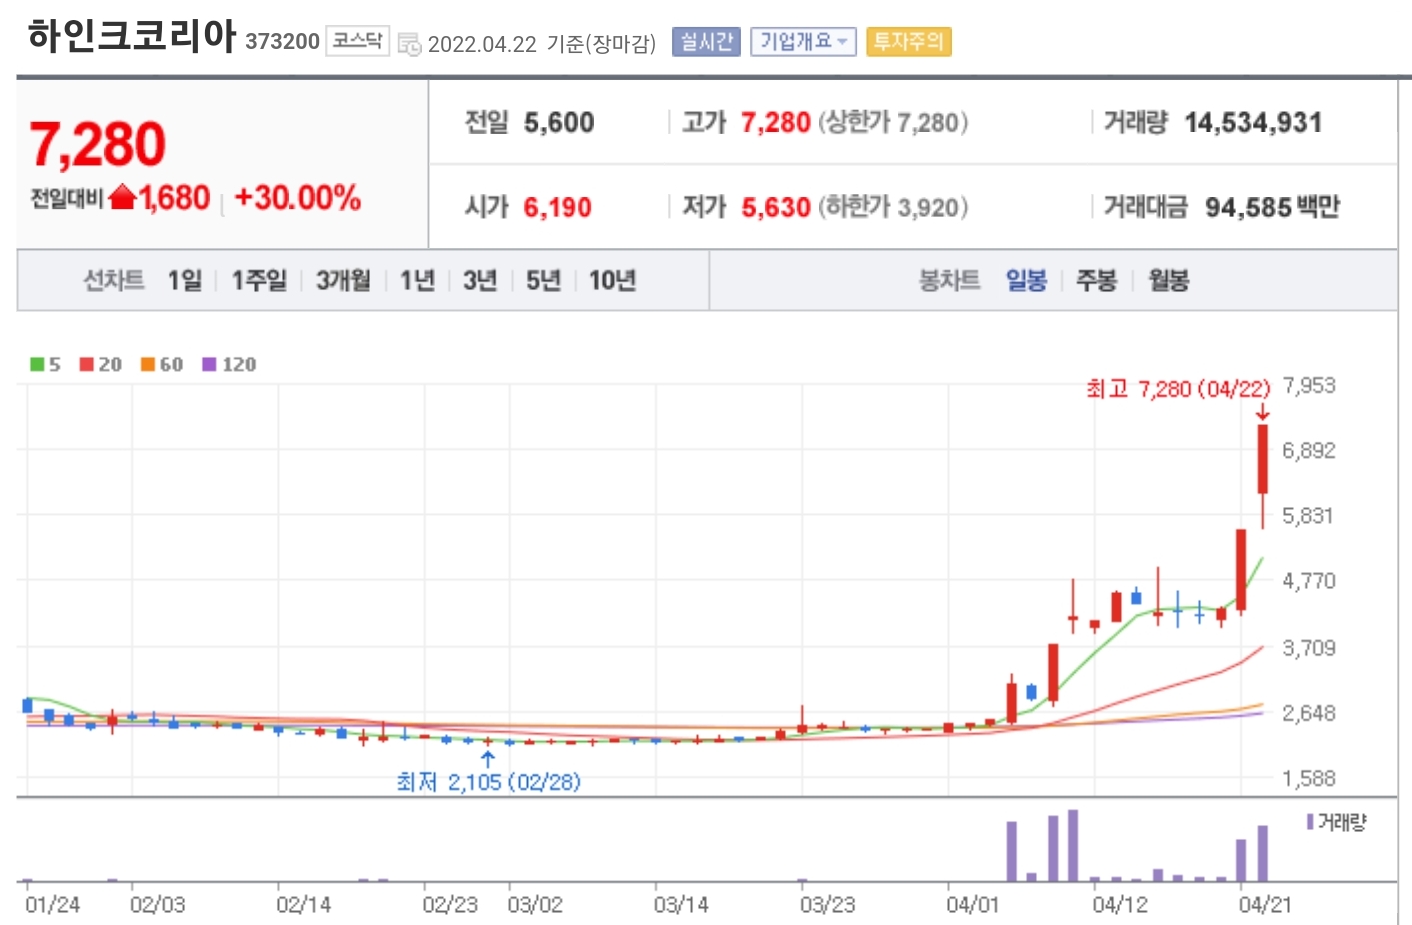Image resolution: width=1412 pixels, height=925 pixels.
Task: Click the stock code 373200
Action: tap(282, 41)
